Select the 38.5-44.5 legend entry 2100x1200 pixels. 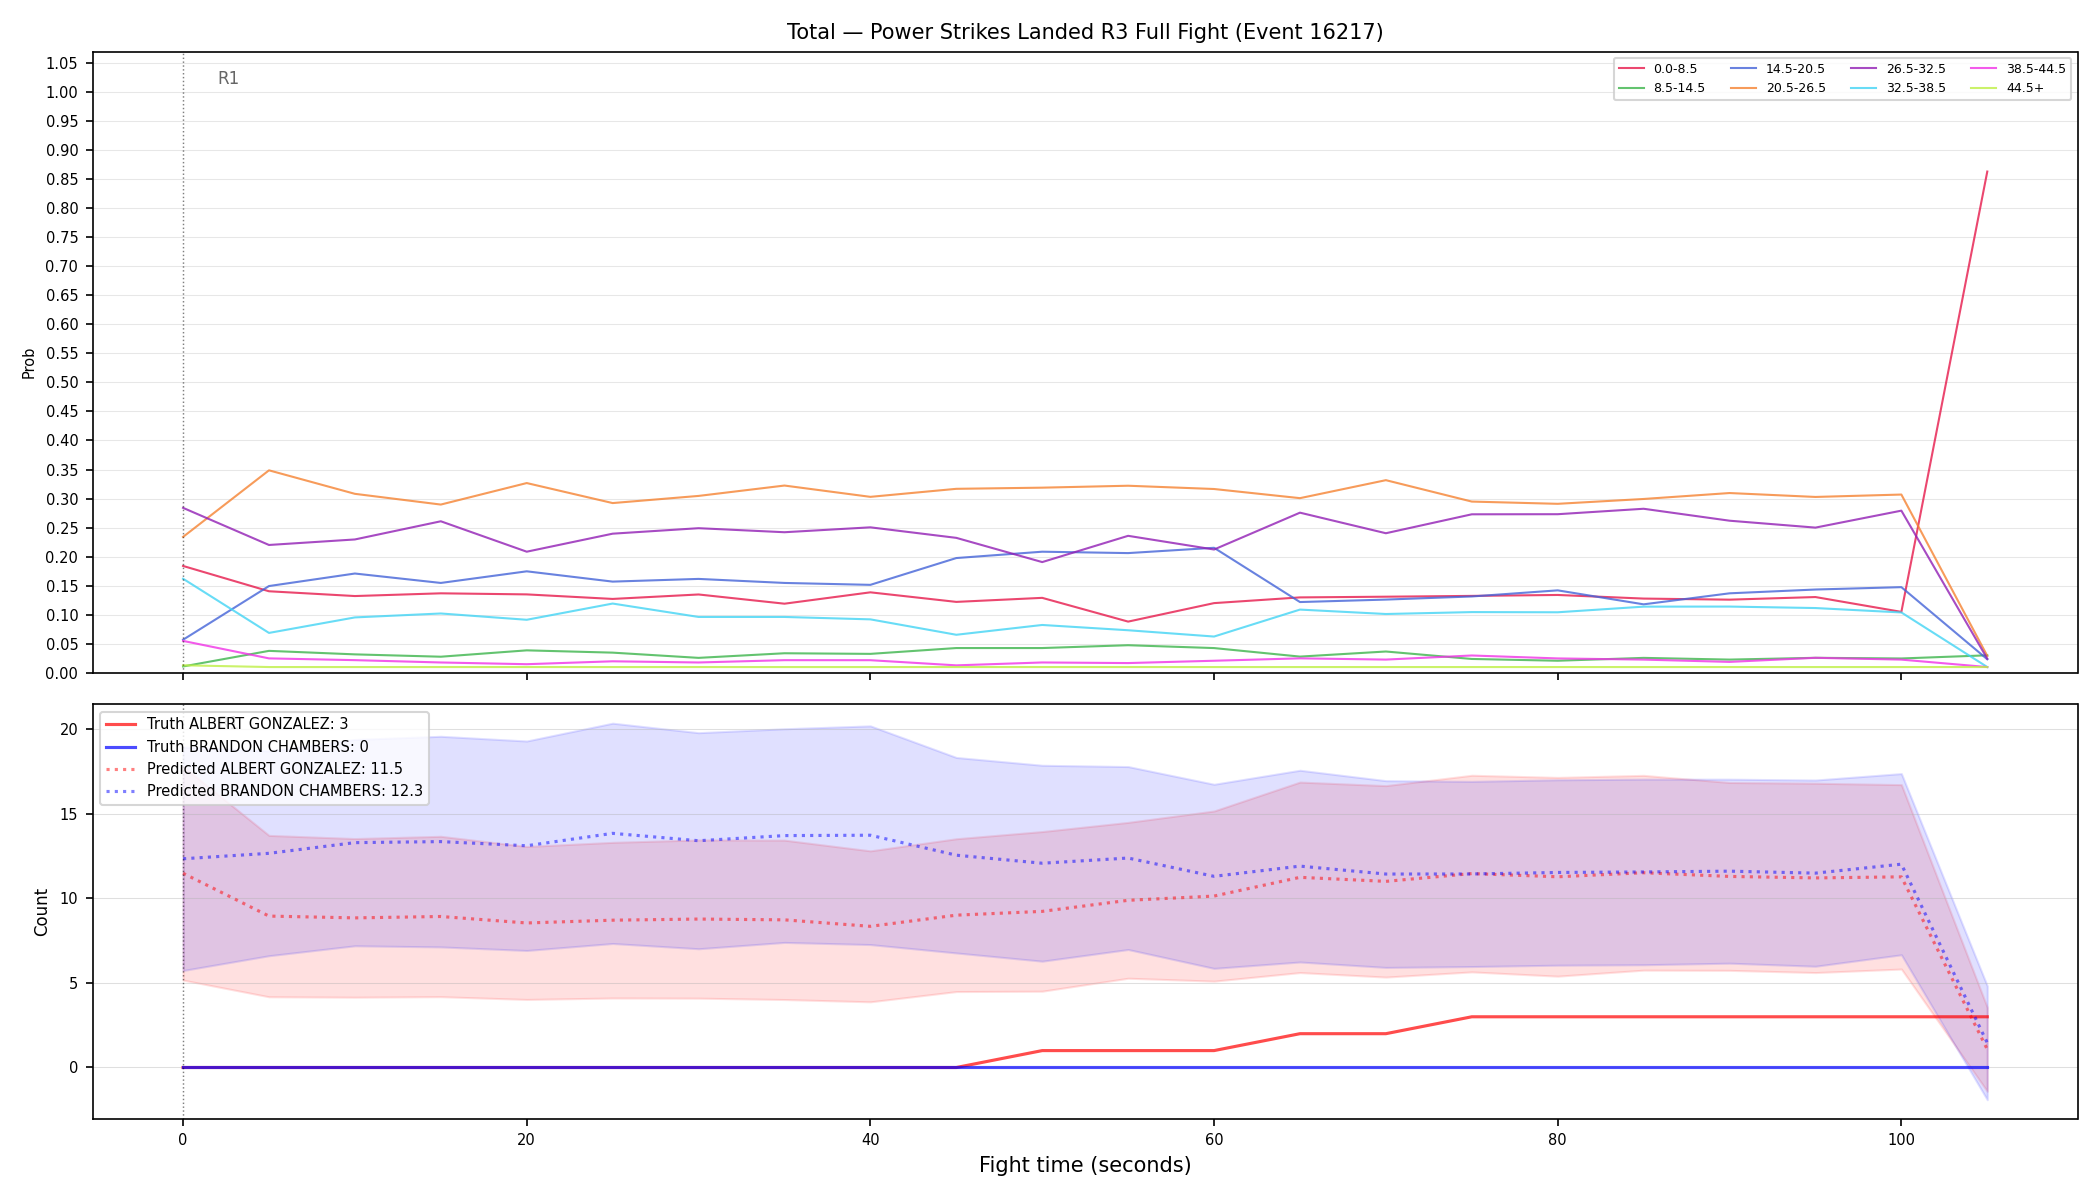(x=2018, y=69)
